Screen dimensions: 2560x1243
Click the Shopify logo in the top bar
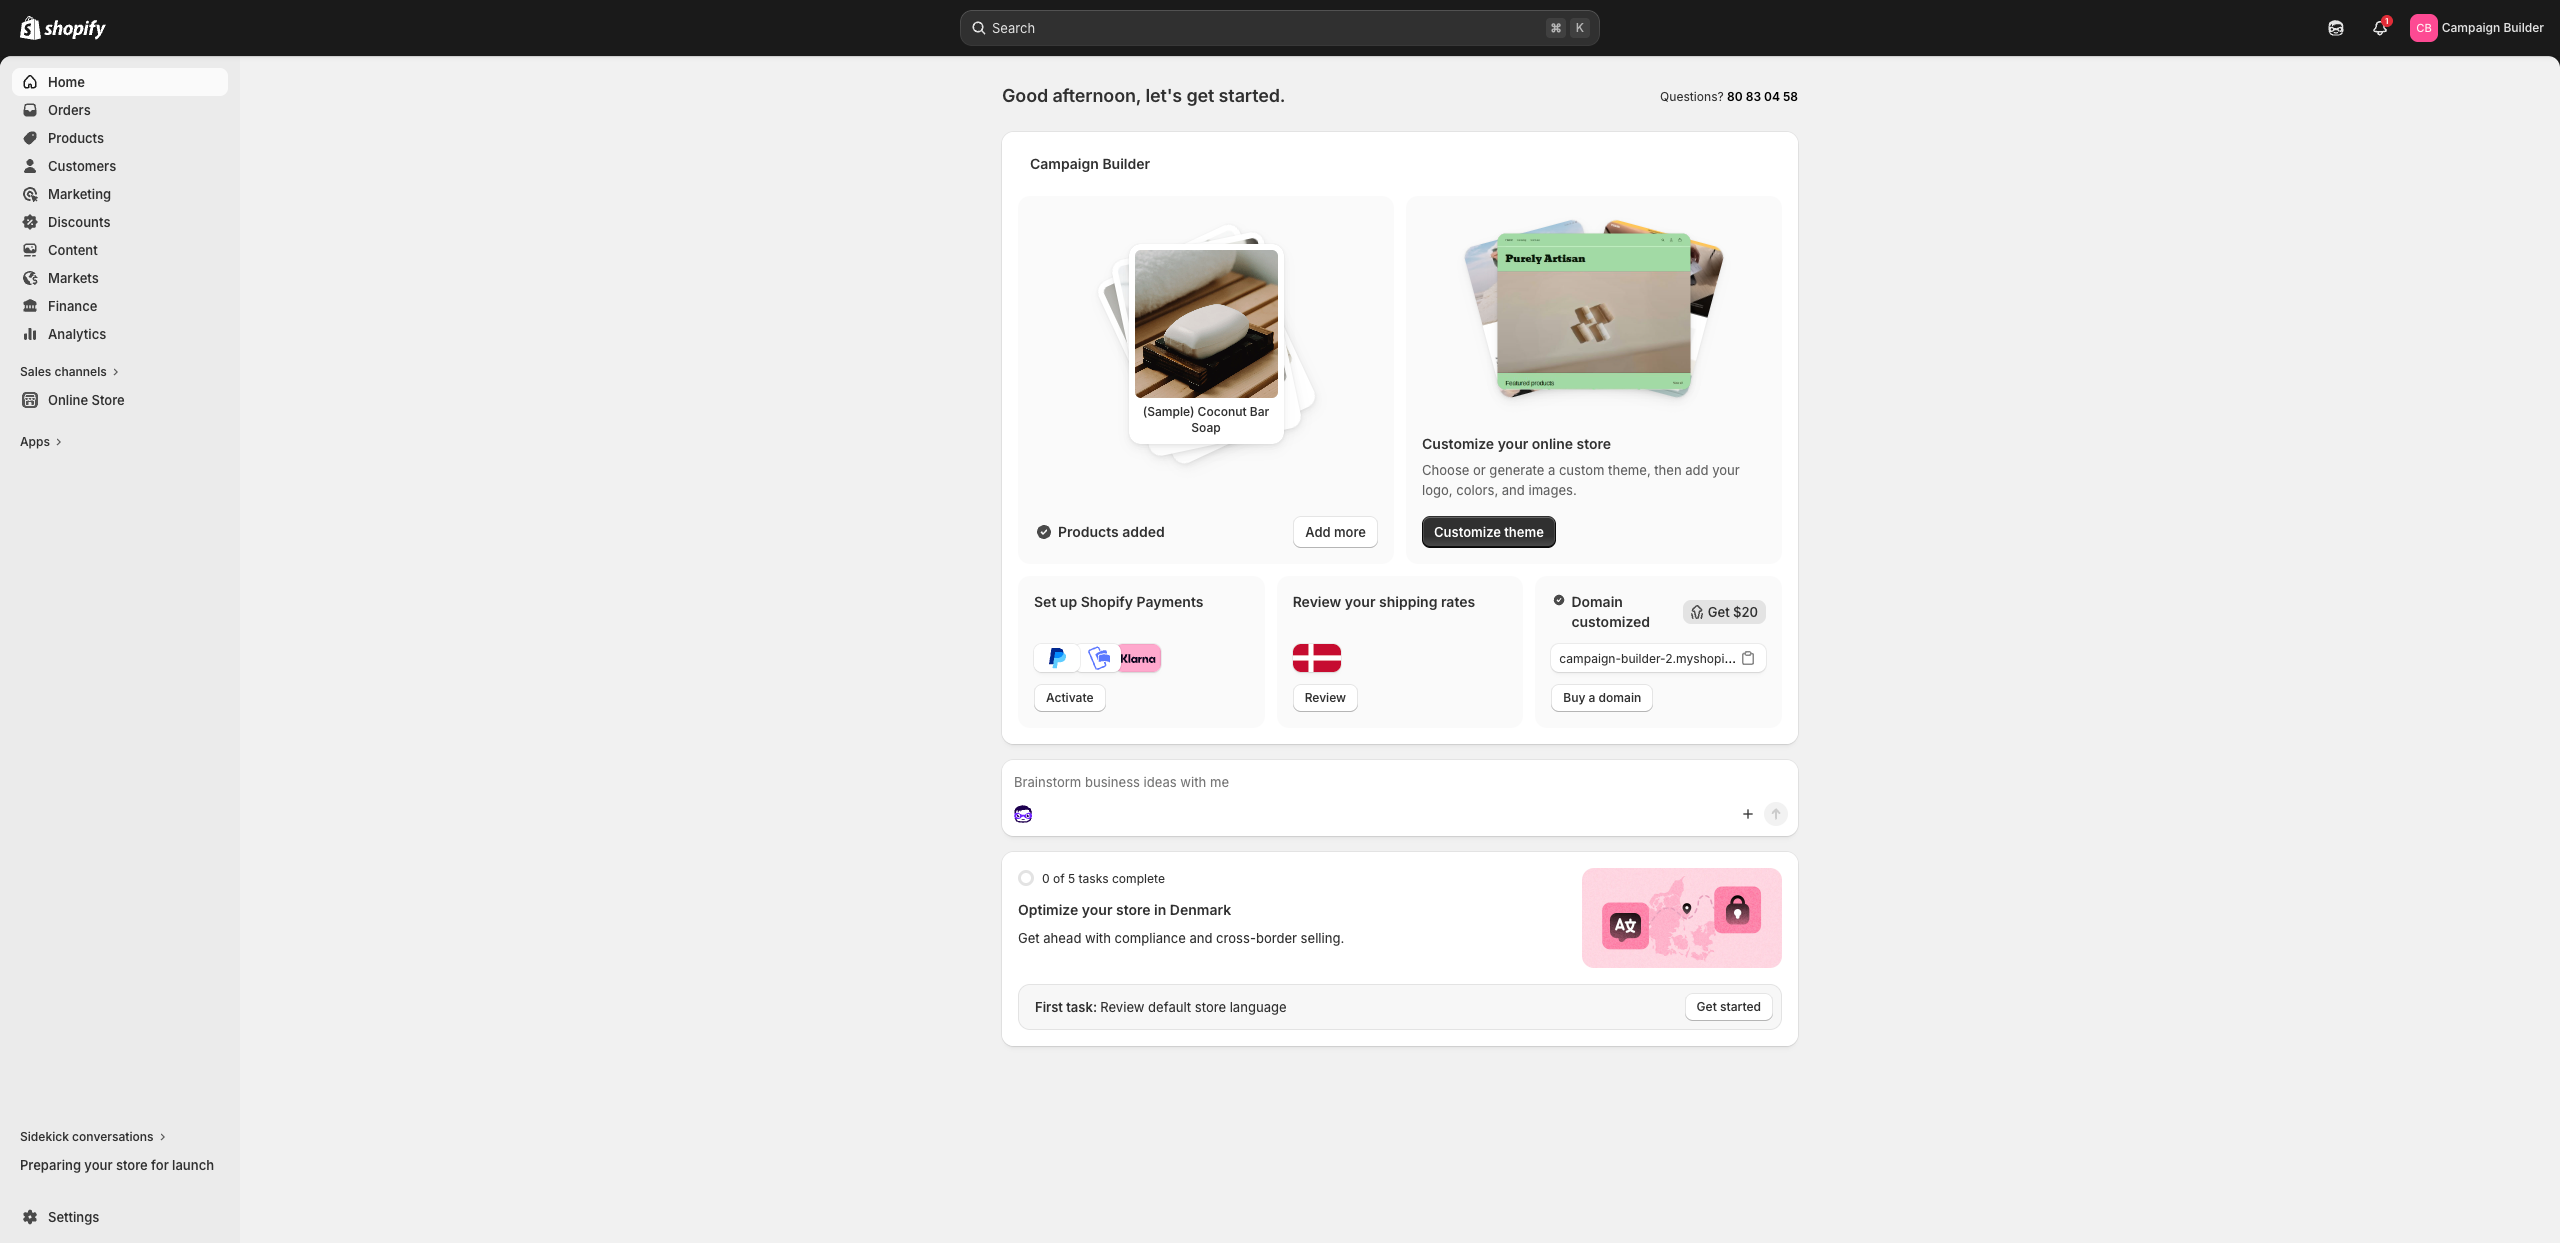click(x=63, y=28)
